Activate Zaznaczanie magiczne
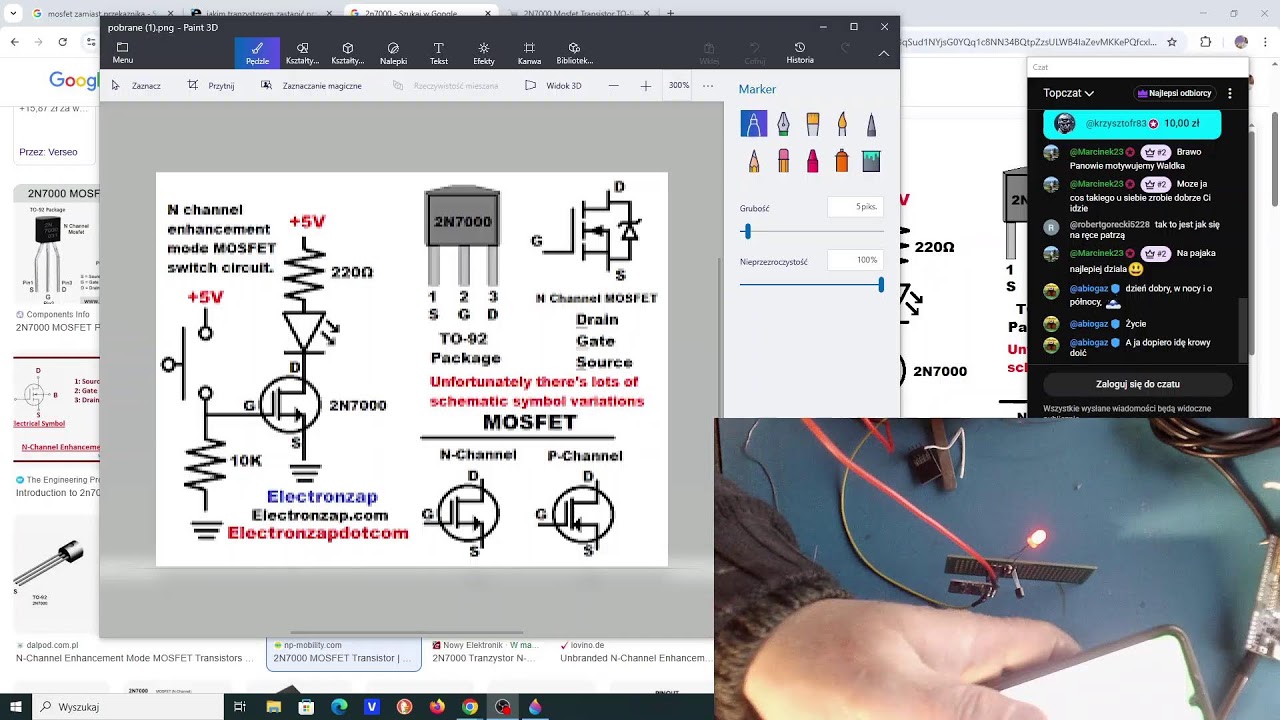 point(311,86)
